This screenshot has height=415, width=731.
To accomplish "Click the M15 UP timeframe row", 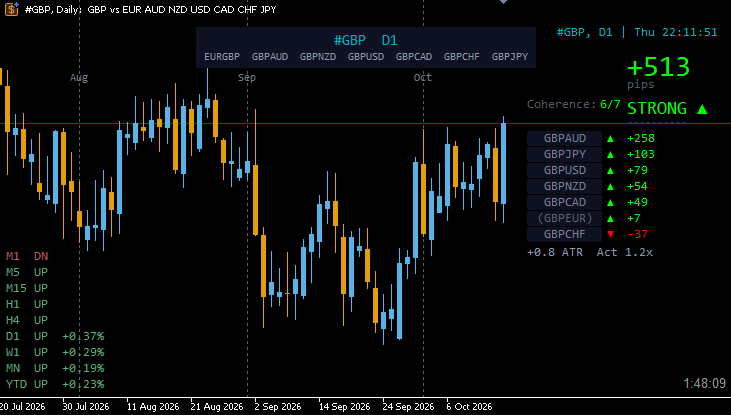I will pyautogui.click(x=27, y=288).
